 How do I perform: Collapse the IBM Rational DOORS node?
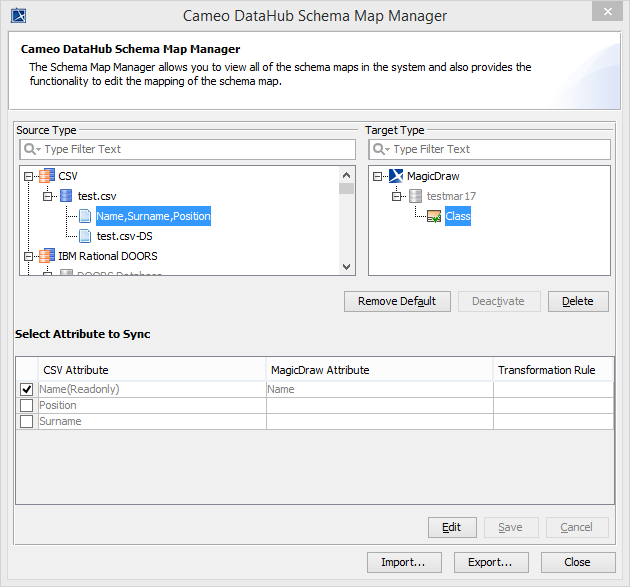coord(28,256)
